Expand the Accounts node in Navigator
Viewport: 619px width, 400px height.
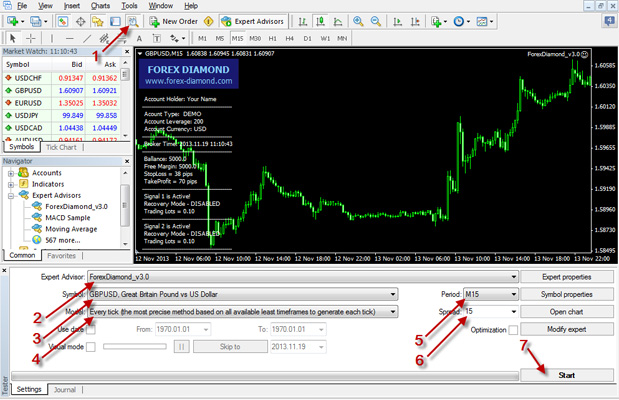click(x=11, y=172)
